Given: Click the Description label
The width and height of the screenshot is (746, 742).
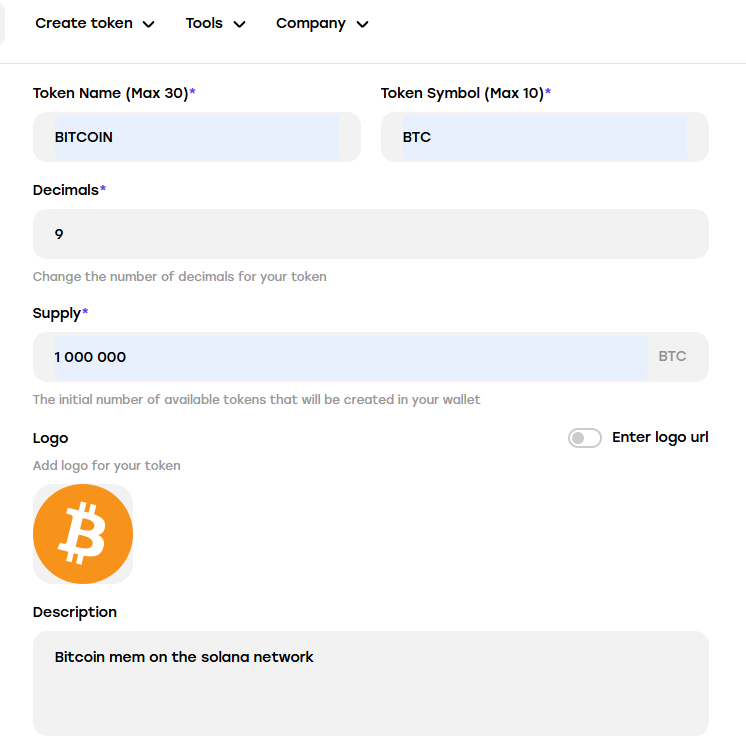Looking at the screenshot, I should click(75, 612).
